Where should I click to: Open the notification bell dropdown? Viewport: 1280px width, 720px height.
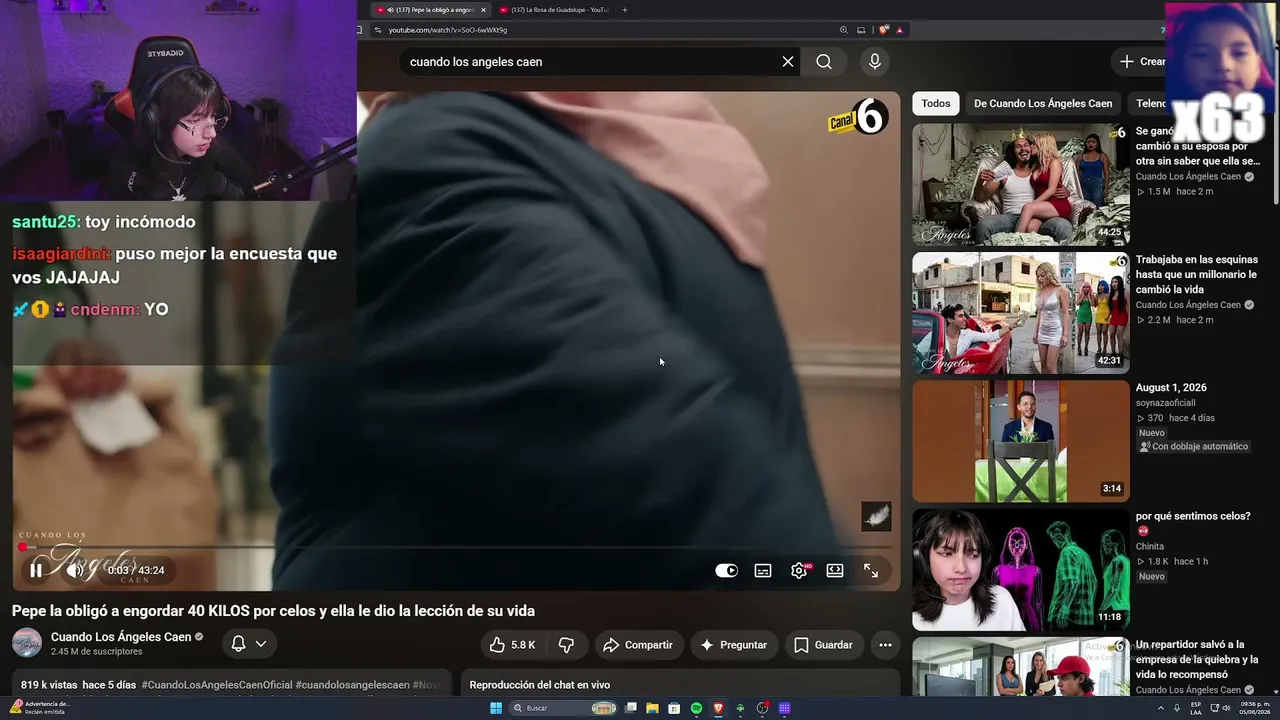pyautogui.click(x=249, y=644)
